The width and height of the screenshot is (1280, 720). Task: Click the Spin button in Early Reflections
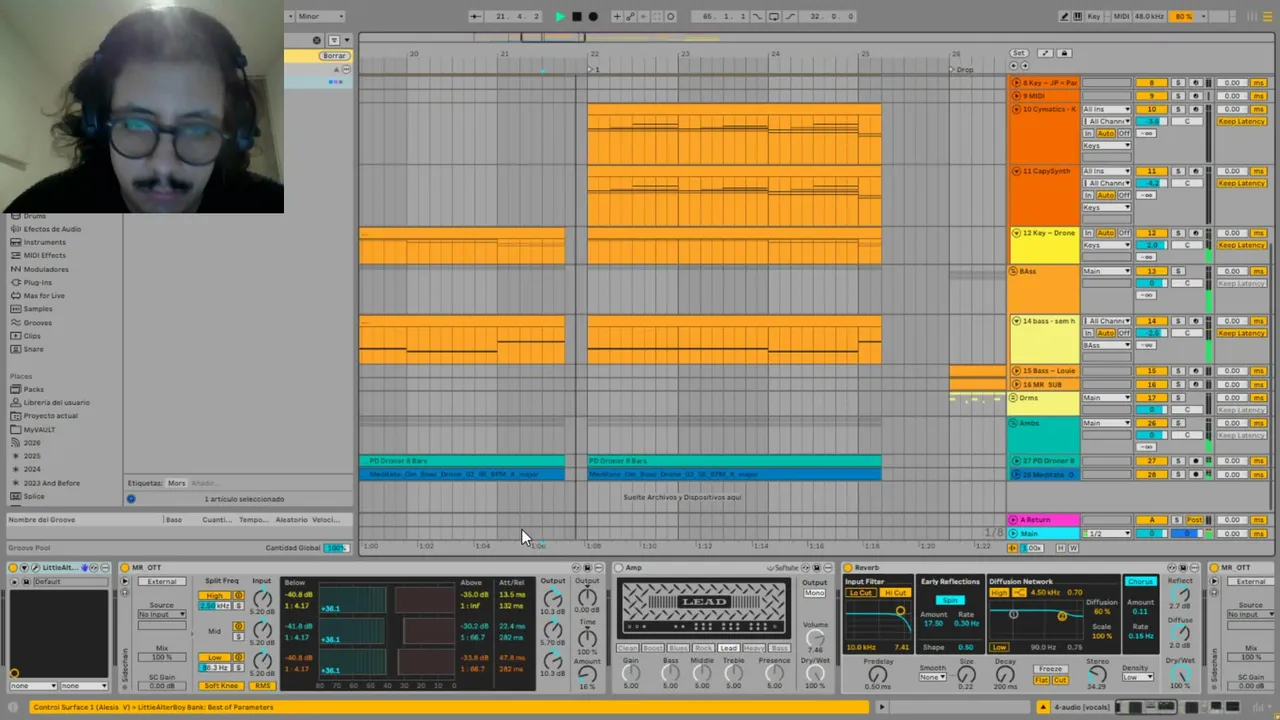click(x=950, y=601)
